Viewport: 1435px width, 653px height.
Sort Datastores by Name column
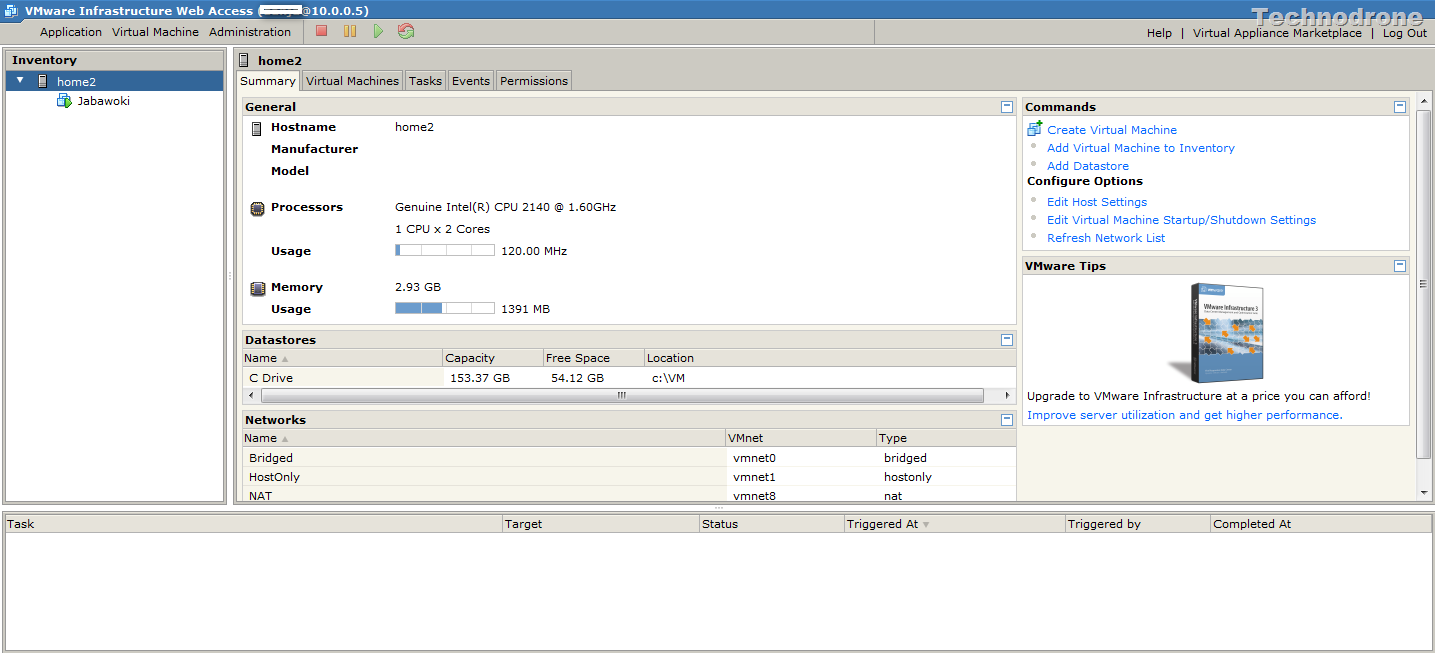coord(342,358)
